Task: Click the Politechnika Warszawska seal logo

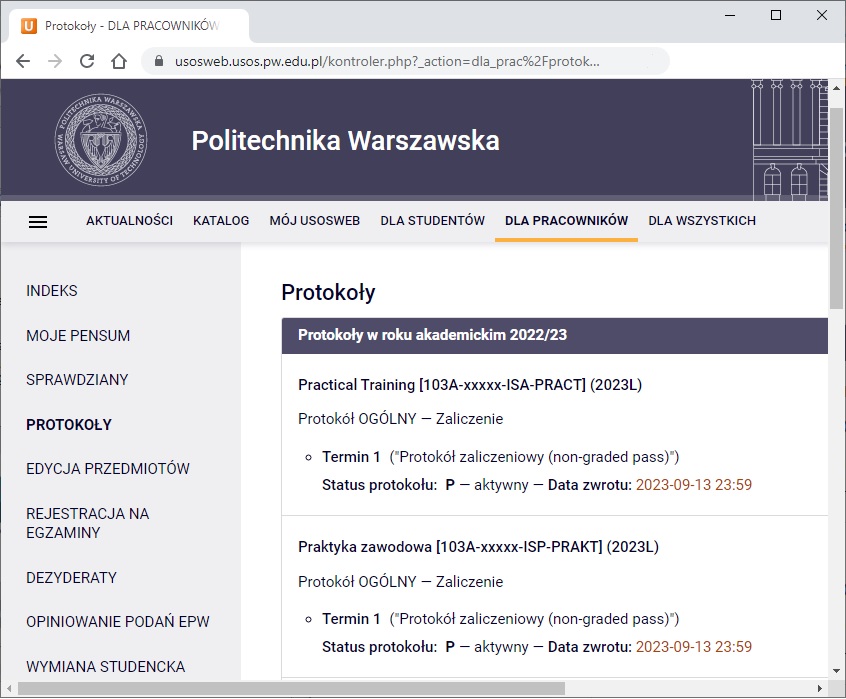Action: coord(101,140)
